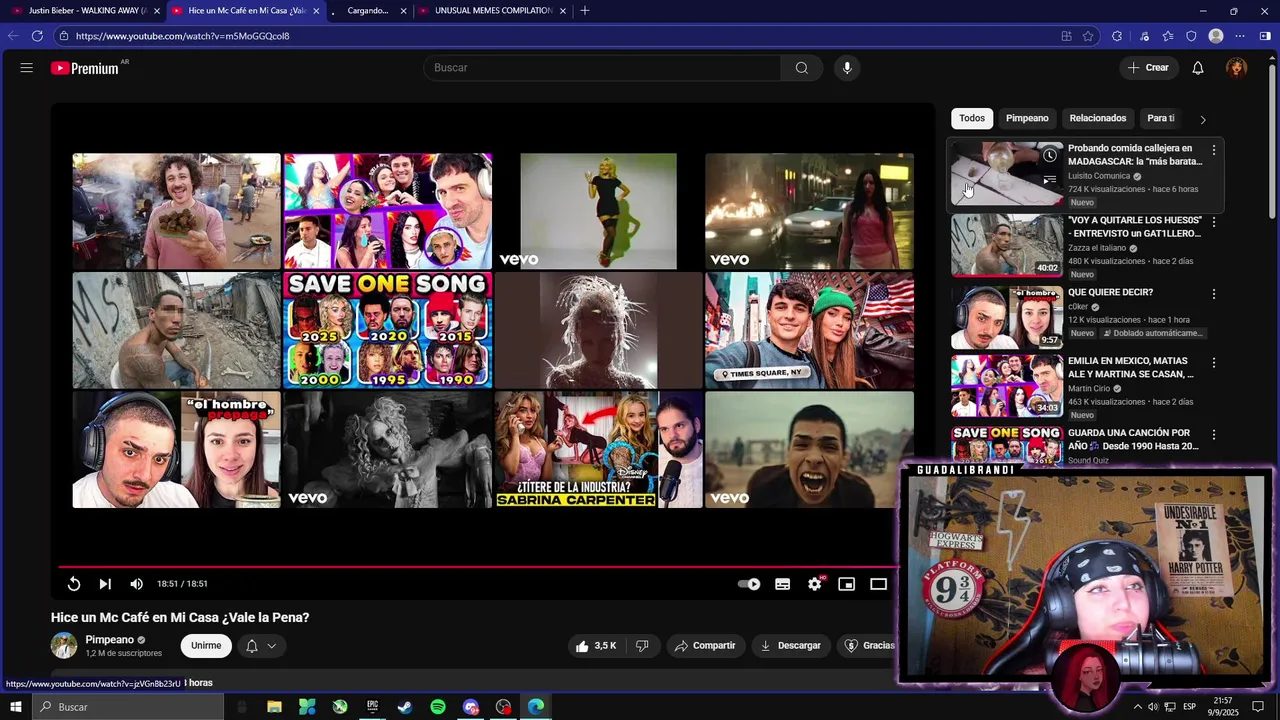Screen dimensions: 1280x720
Task: Open options menu for the Madagascar video
Action: [x=1214, y=150]
